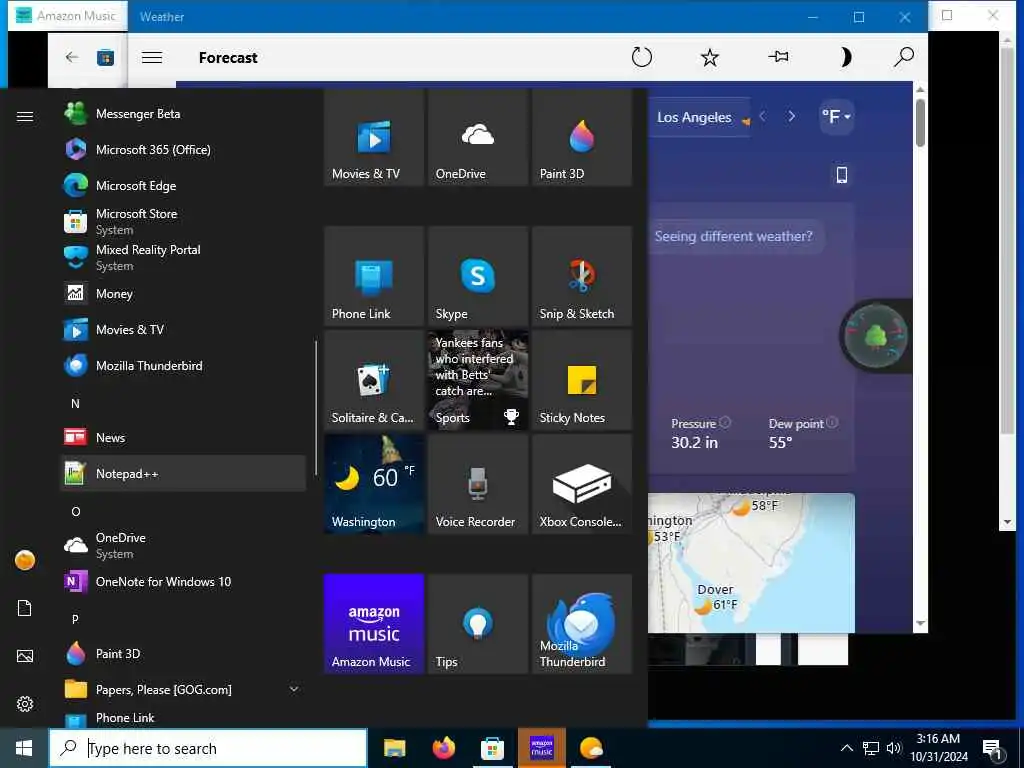Refresh the Weather forecast
The height and width of the screenshot is (768, 1024).
pyautogui.click(x=641, y=57)
